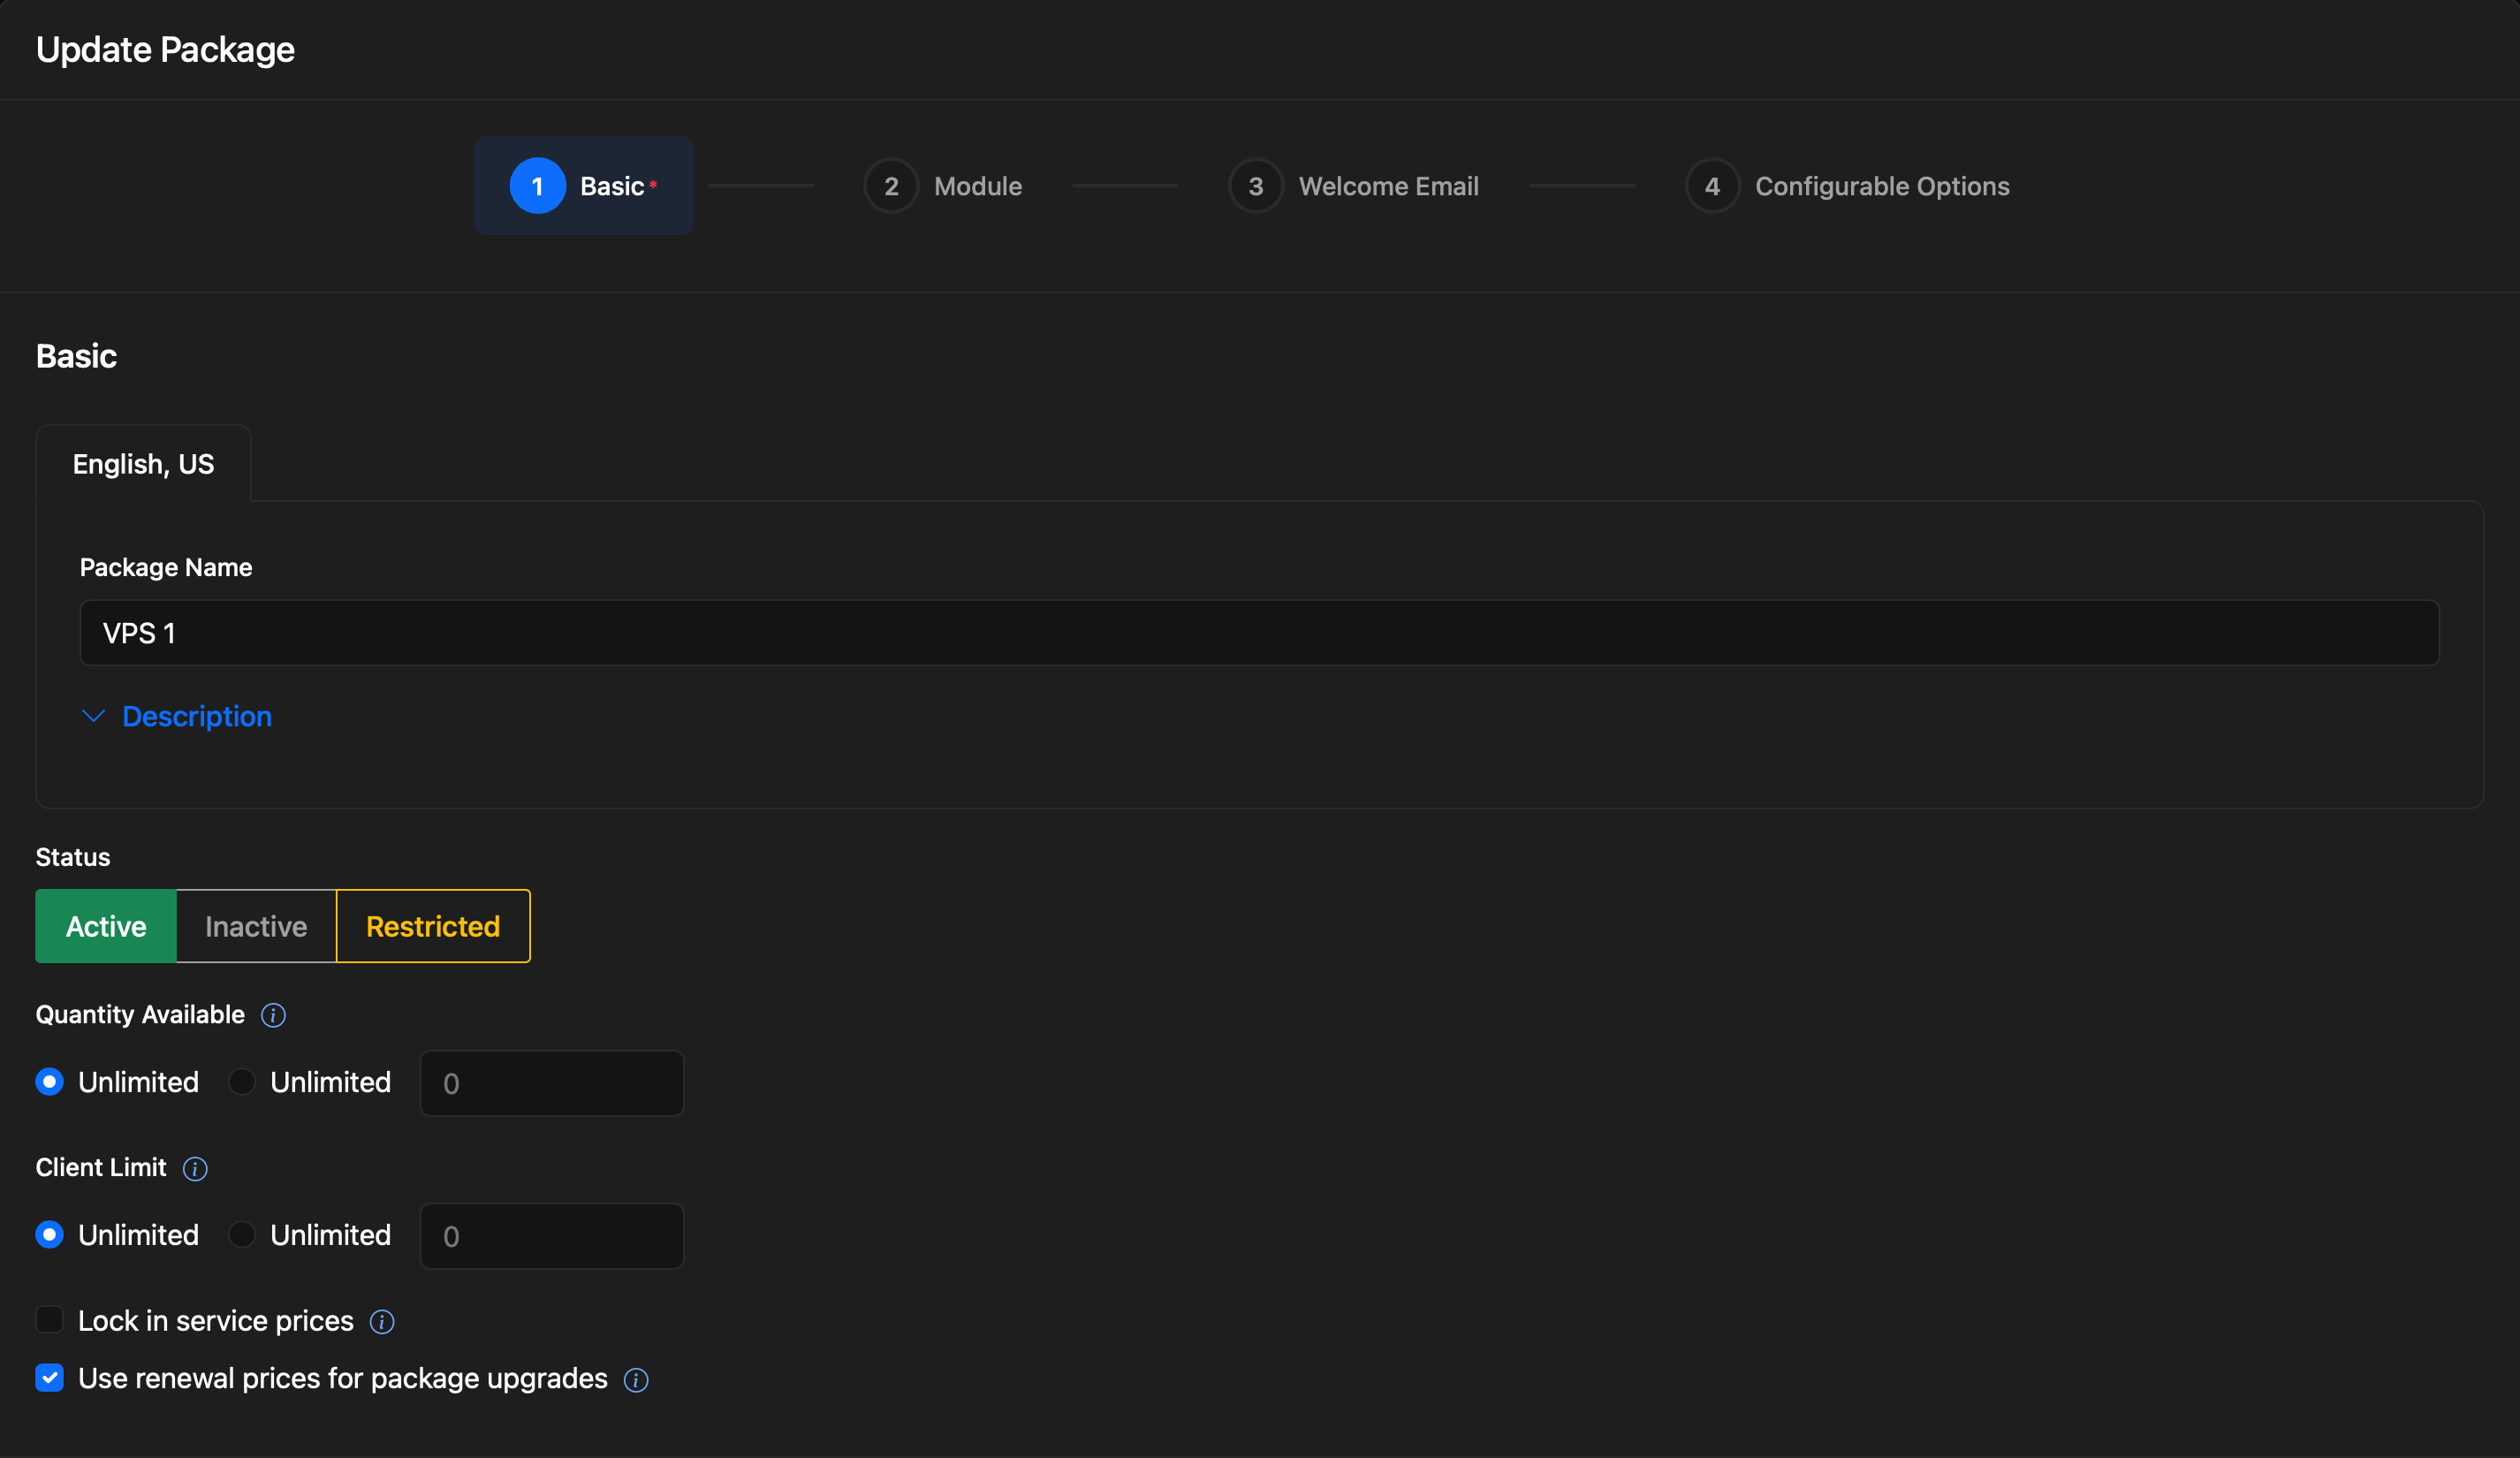Image resolution: width=2520 pixels, height=1458 pixels.
Task: Click the renewal prices for upgrades info icon
Action: coord(636,1379)
